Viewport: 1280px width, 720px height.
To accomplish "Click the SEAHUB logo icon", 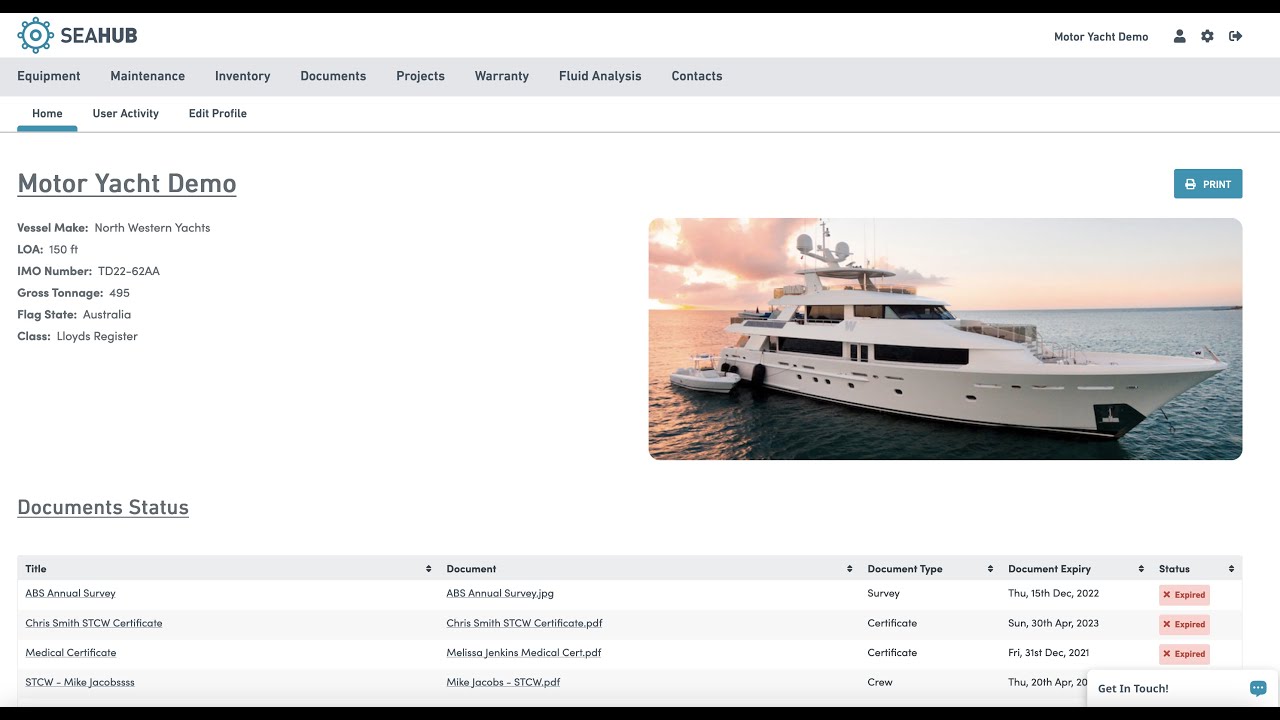I will 35,35.
